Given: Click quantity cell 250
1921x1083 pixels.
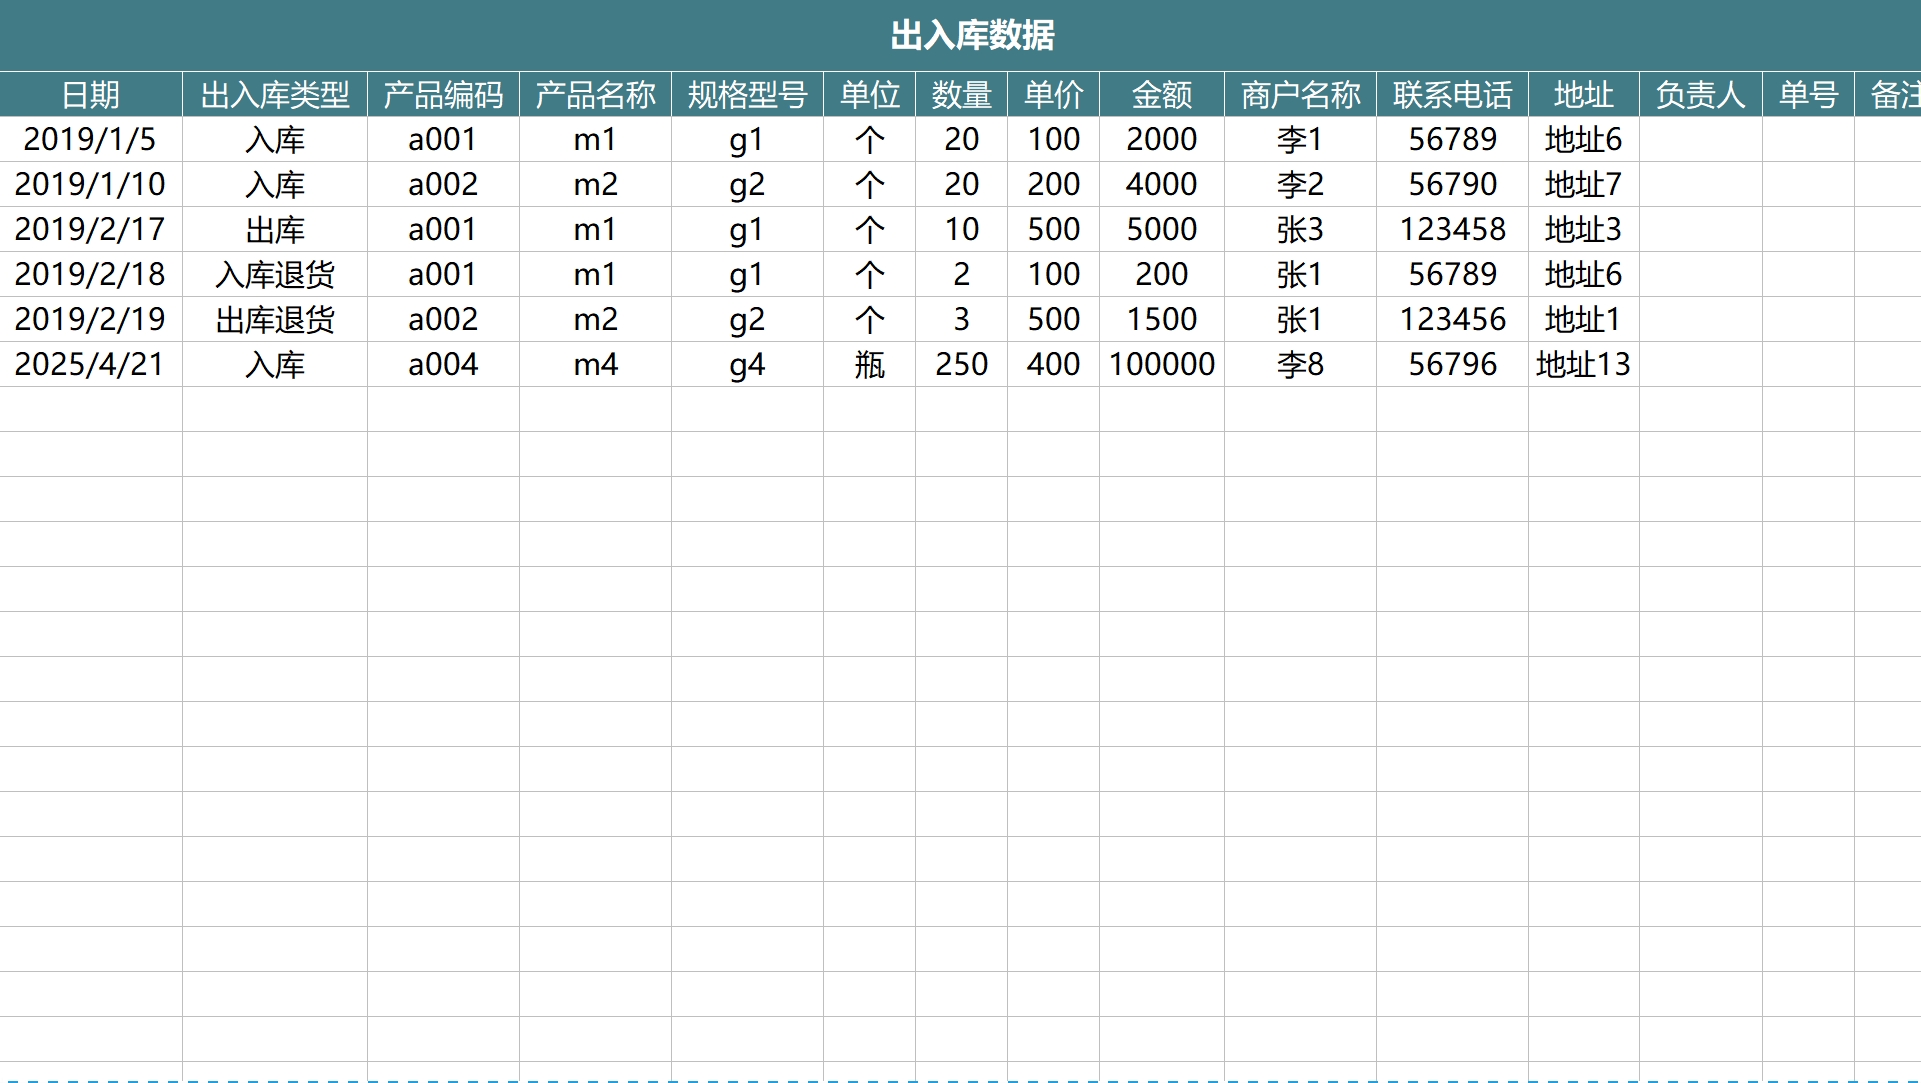Looking at the screenshot, I should coord(961,364).
